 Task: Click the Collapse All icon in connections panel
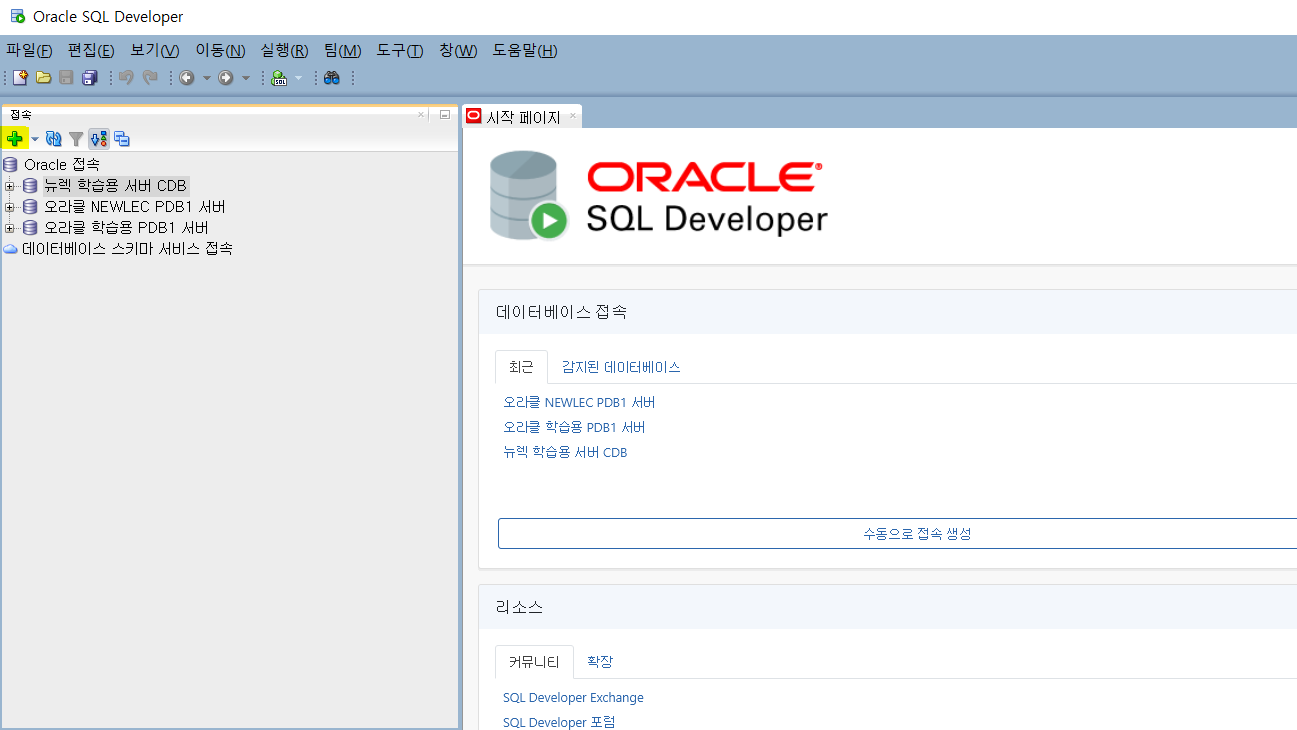[122, 139]
